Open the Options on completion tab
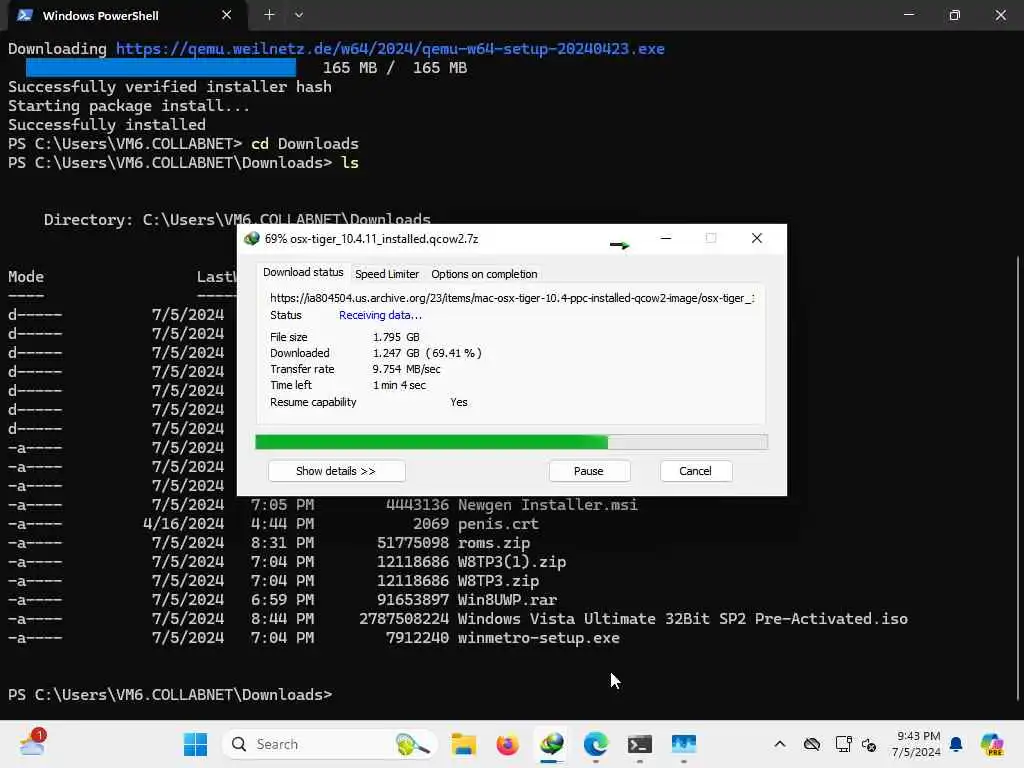 (x=484, y=274)
